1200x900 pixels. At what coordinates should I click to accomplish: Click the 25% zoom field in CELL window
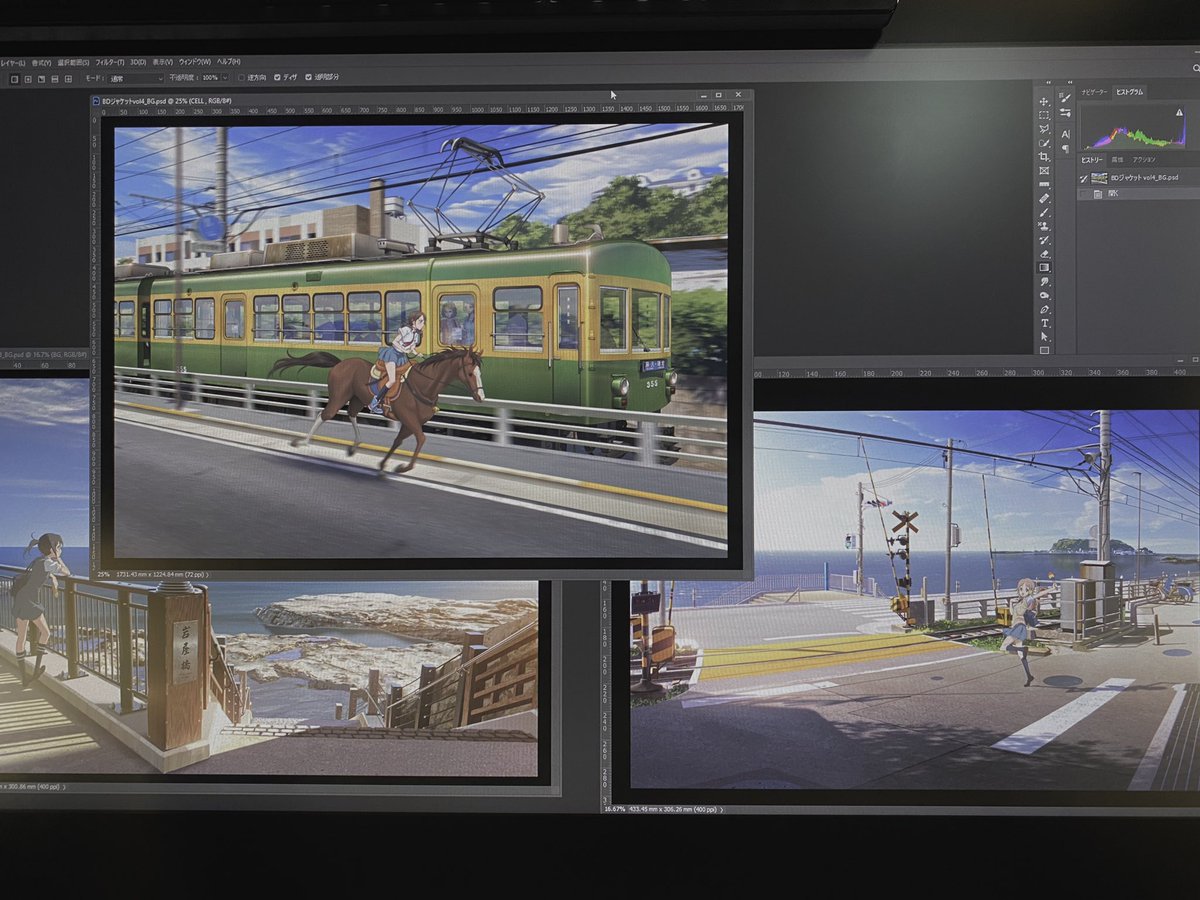pyautogui.click(x=104, y=575)
